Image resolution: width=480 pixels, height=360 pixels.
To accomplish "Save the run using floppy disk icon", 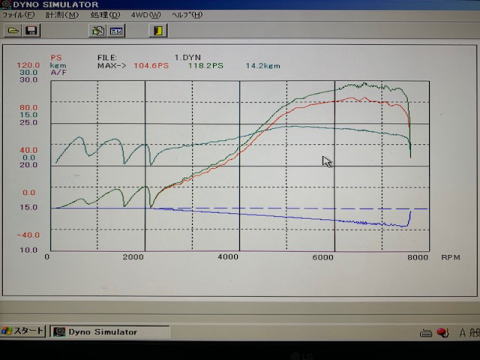I will [x=31, y=31].
